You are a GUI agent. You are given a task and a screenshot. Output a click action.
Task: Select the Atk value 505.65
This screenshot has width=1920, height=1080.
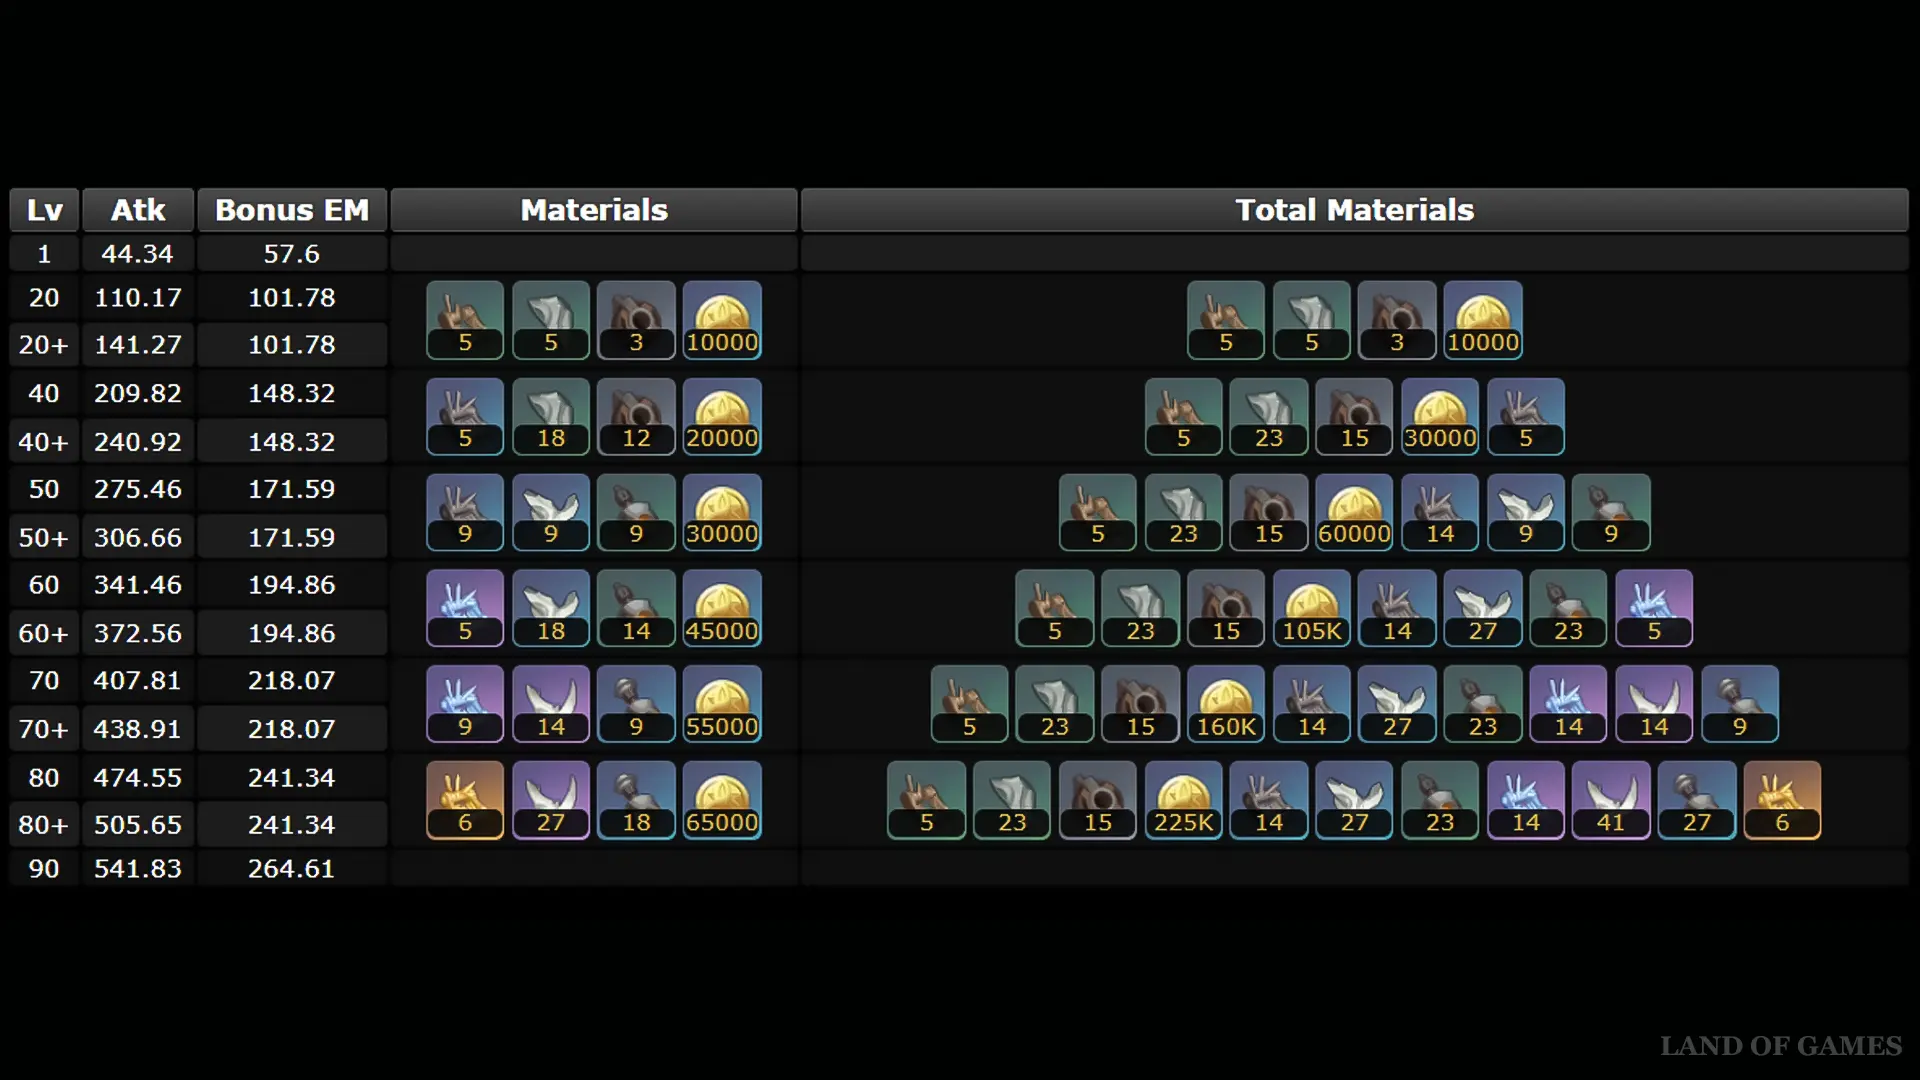(x=138, y=825)
